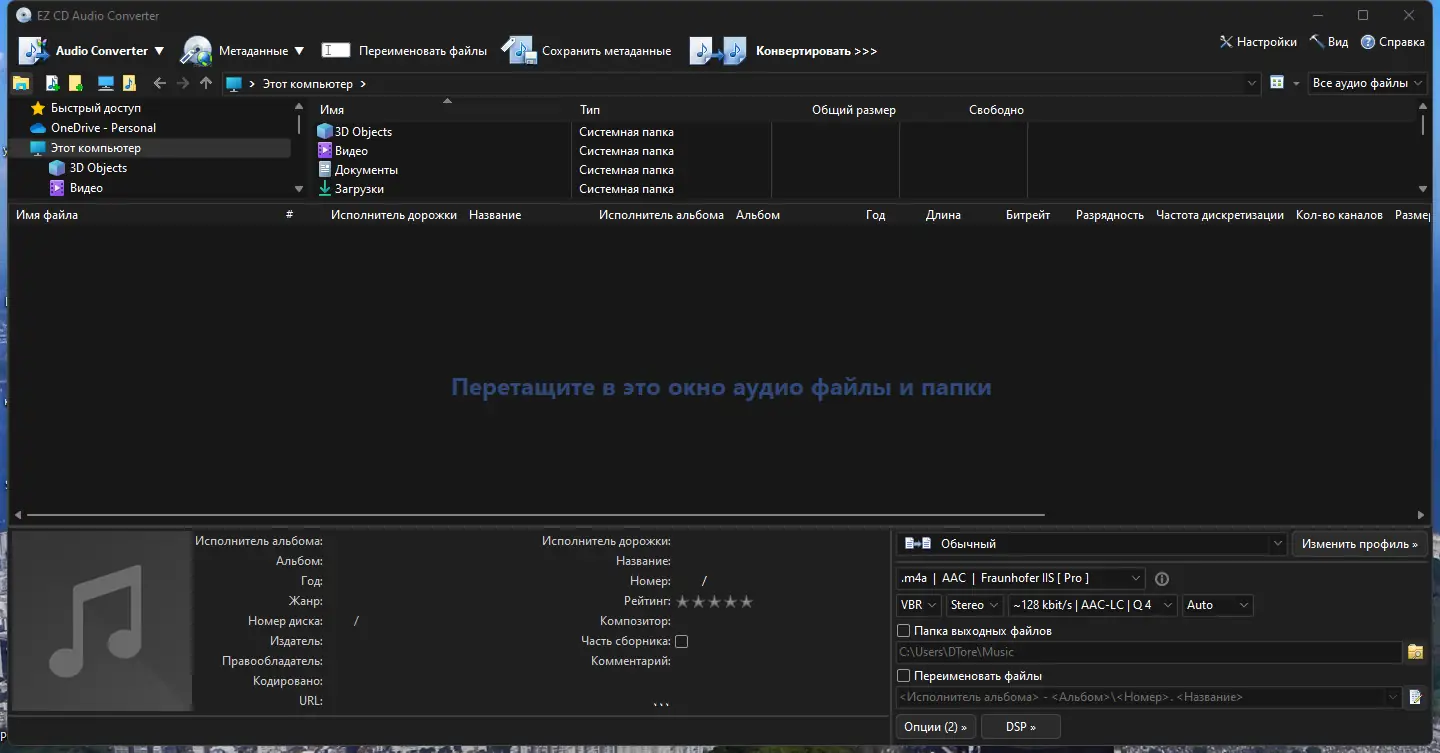Open the Stereo channel dropdown
Screen dimensions: 1440x753
(974, 605)
